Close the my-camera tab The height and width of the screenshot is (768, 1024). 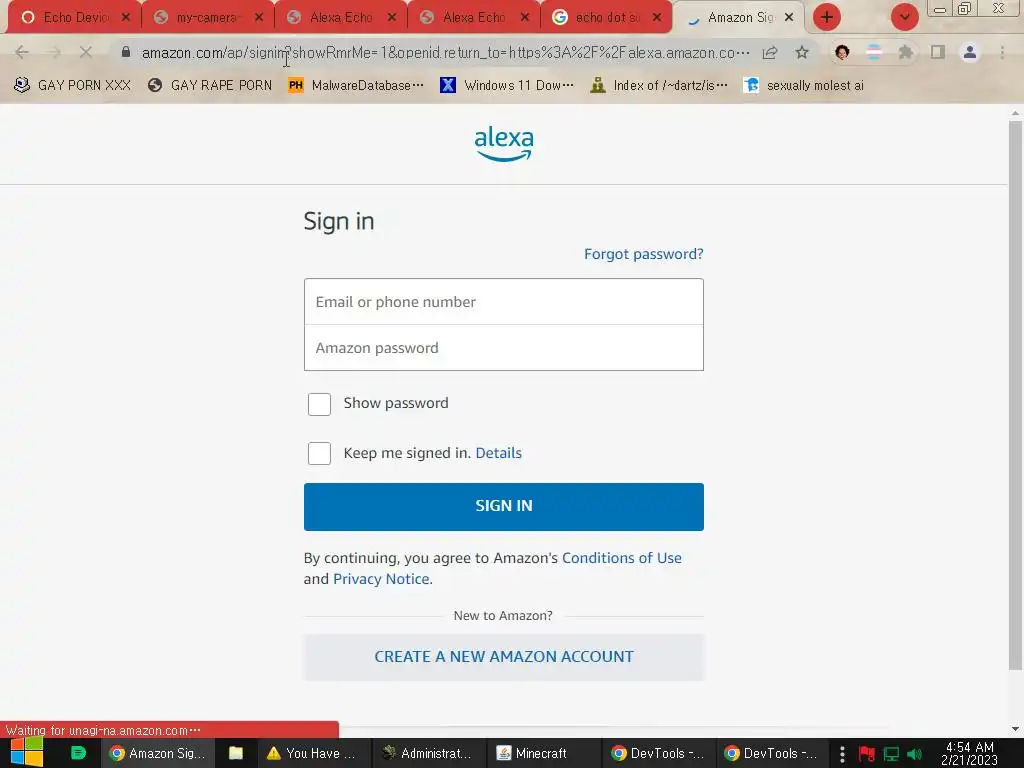[259, 18]
